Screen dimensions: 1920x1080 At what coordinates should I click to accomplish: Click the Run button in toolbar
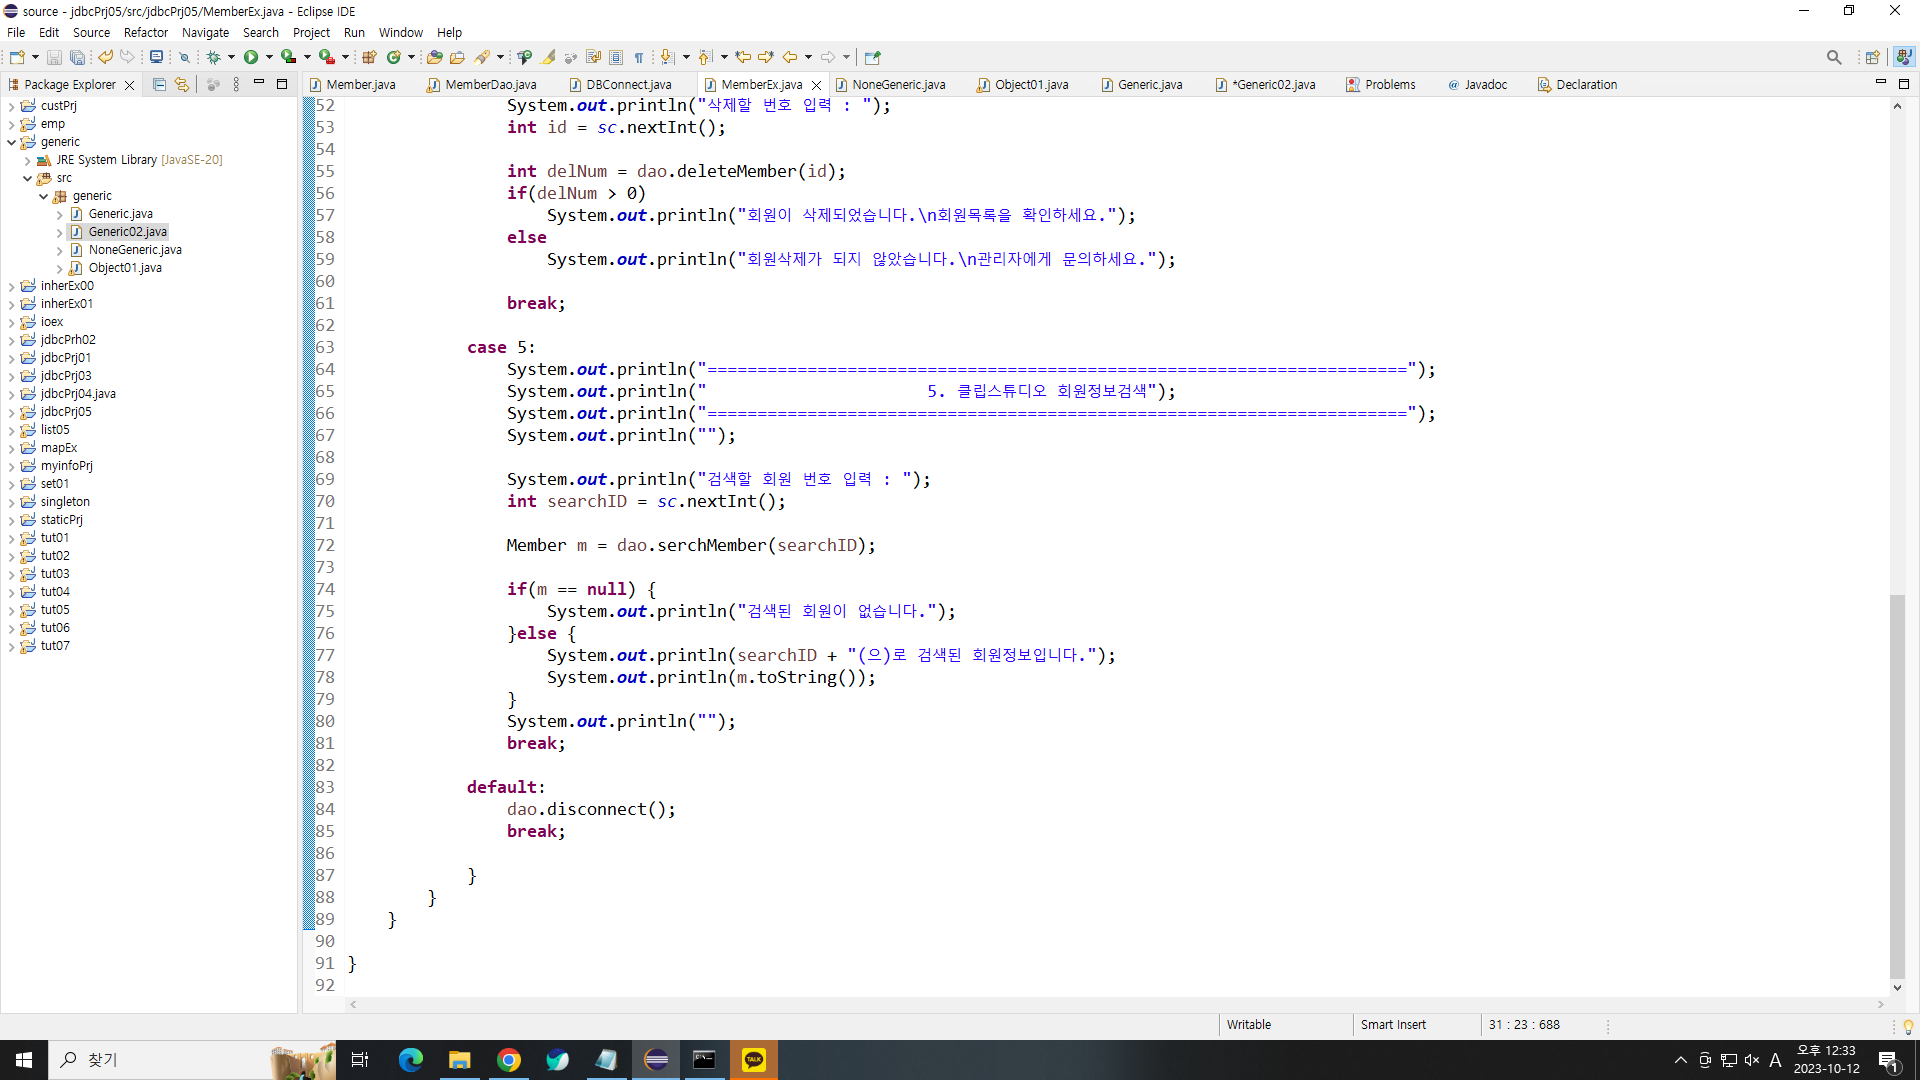(x=251, y=57)
